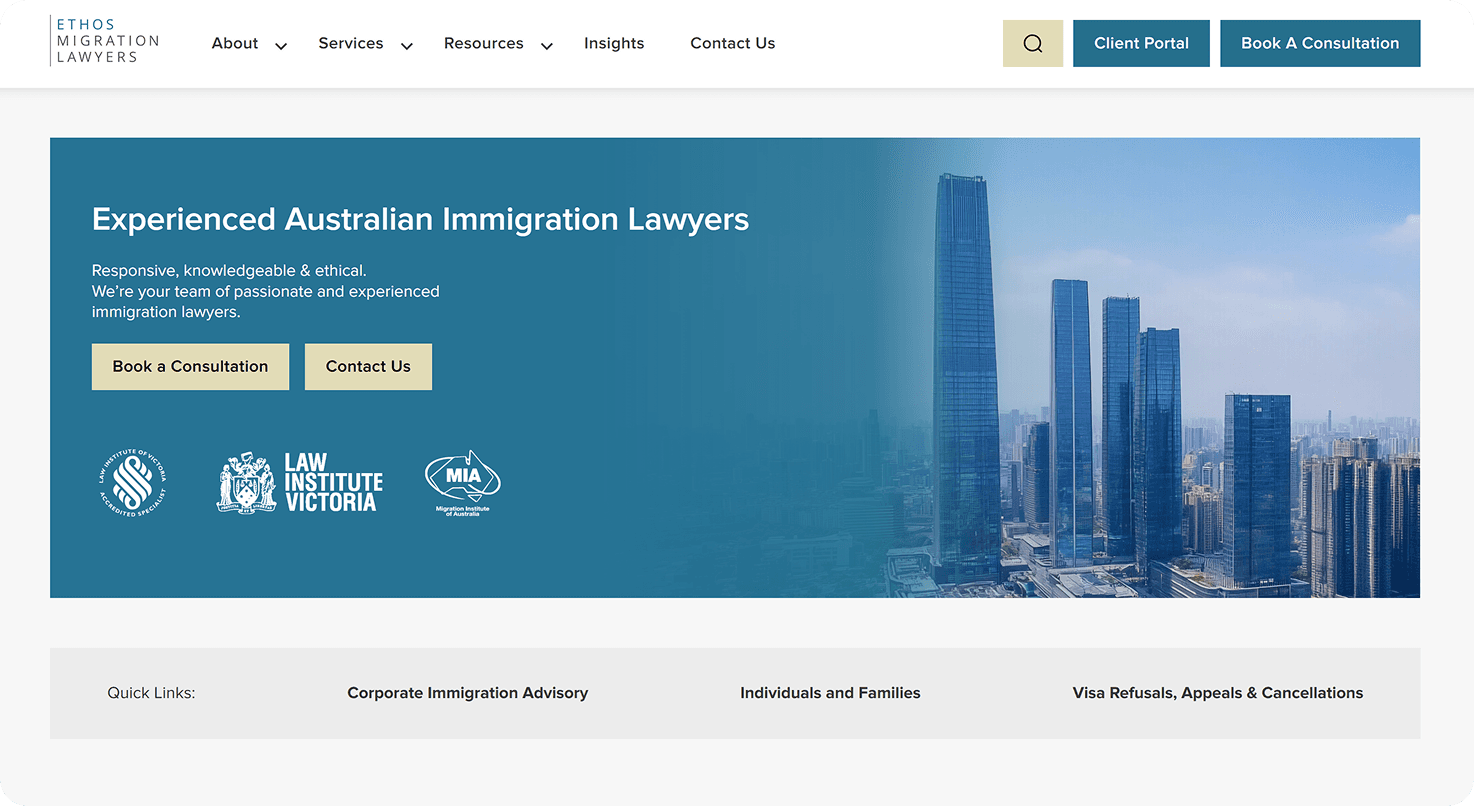Open the Ethos Migration Lawyers logo home link

tap(106, 41)
